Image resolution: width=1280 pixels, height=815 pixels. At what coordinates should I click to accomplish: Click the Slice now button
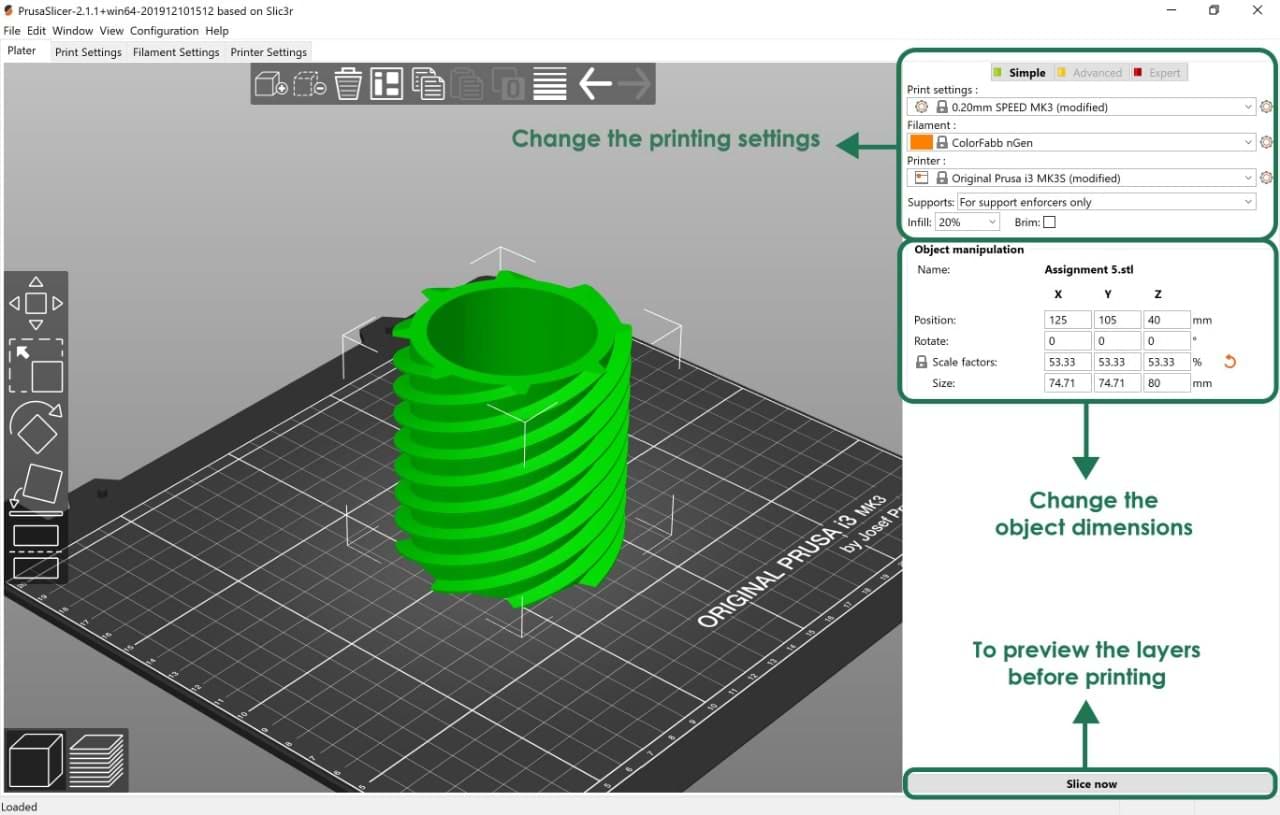1091,784
